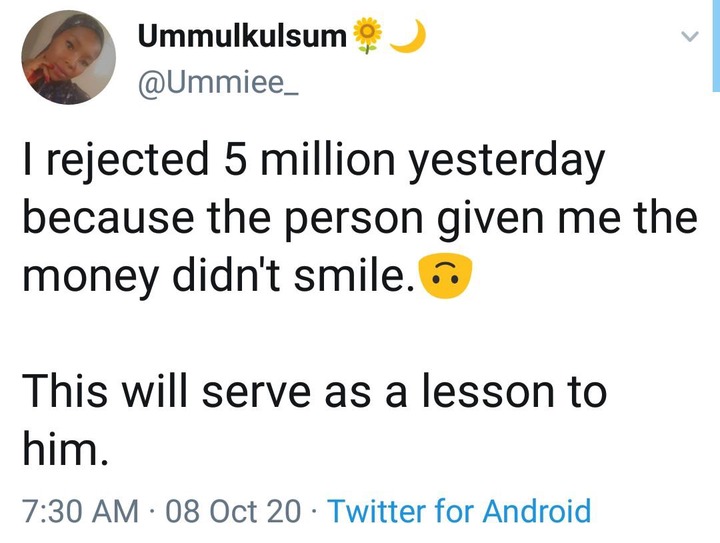720x543 pixels.
Task: Open the tweet options chevron menu
Action: [688, 37]
